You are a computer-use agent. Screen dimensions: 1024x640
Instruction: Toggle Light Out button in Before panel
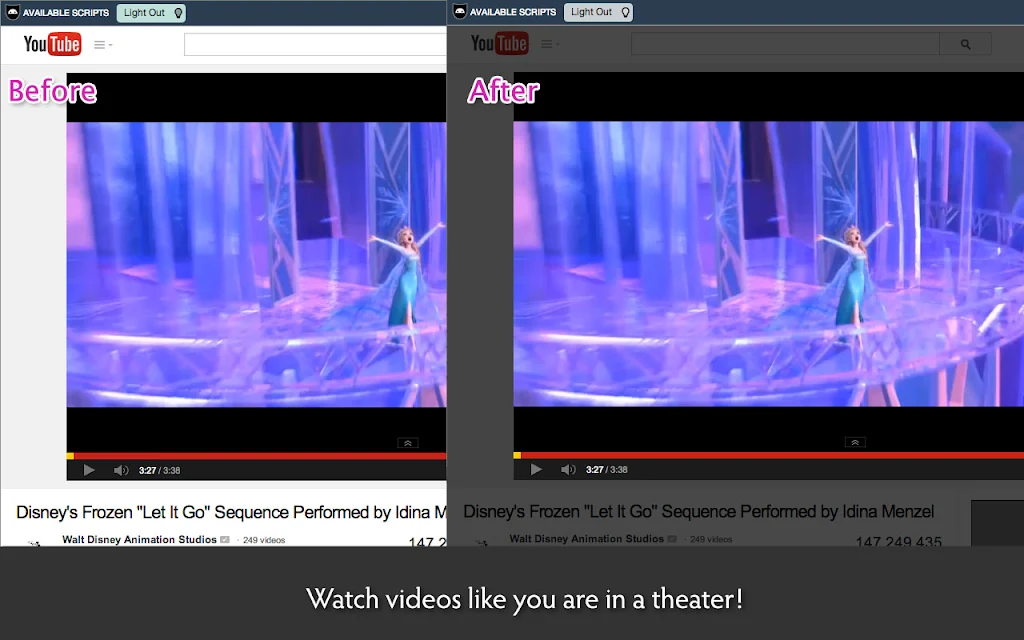click(x=151, y=12)
